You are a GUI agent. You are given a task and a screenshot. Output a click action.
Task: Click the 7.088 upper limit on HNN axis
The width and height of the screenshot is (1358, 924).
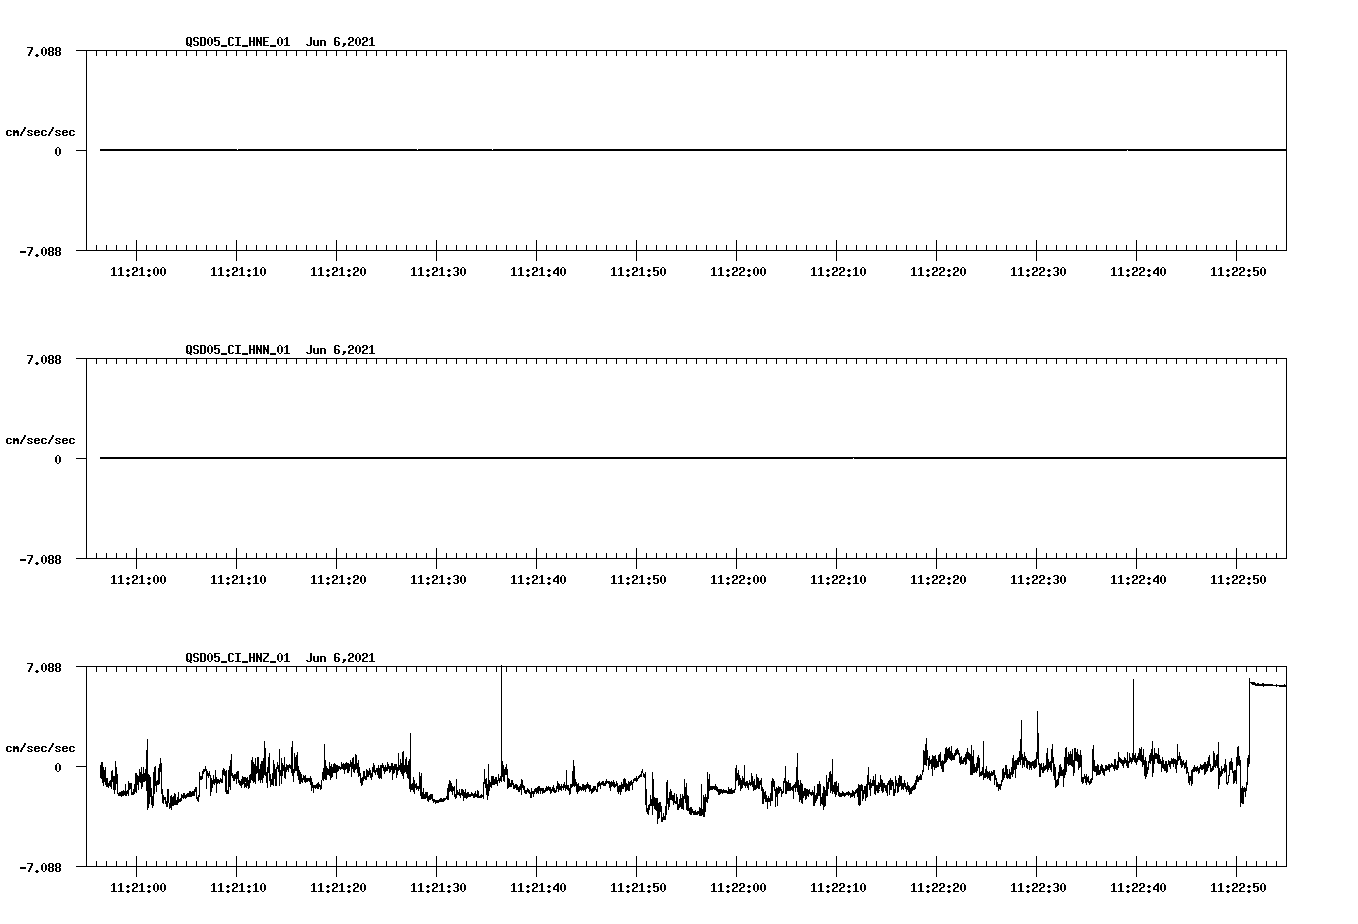pos(44,359)
